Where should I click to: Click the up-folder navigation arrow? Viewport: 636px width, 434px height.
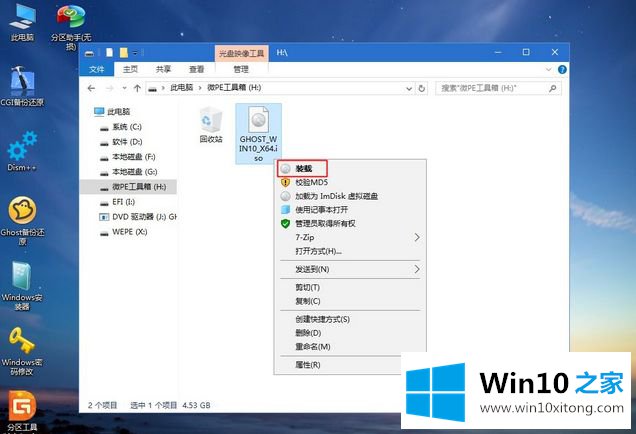[135, 88]
